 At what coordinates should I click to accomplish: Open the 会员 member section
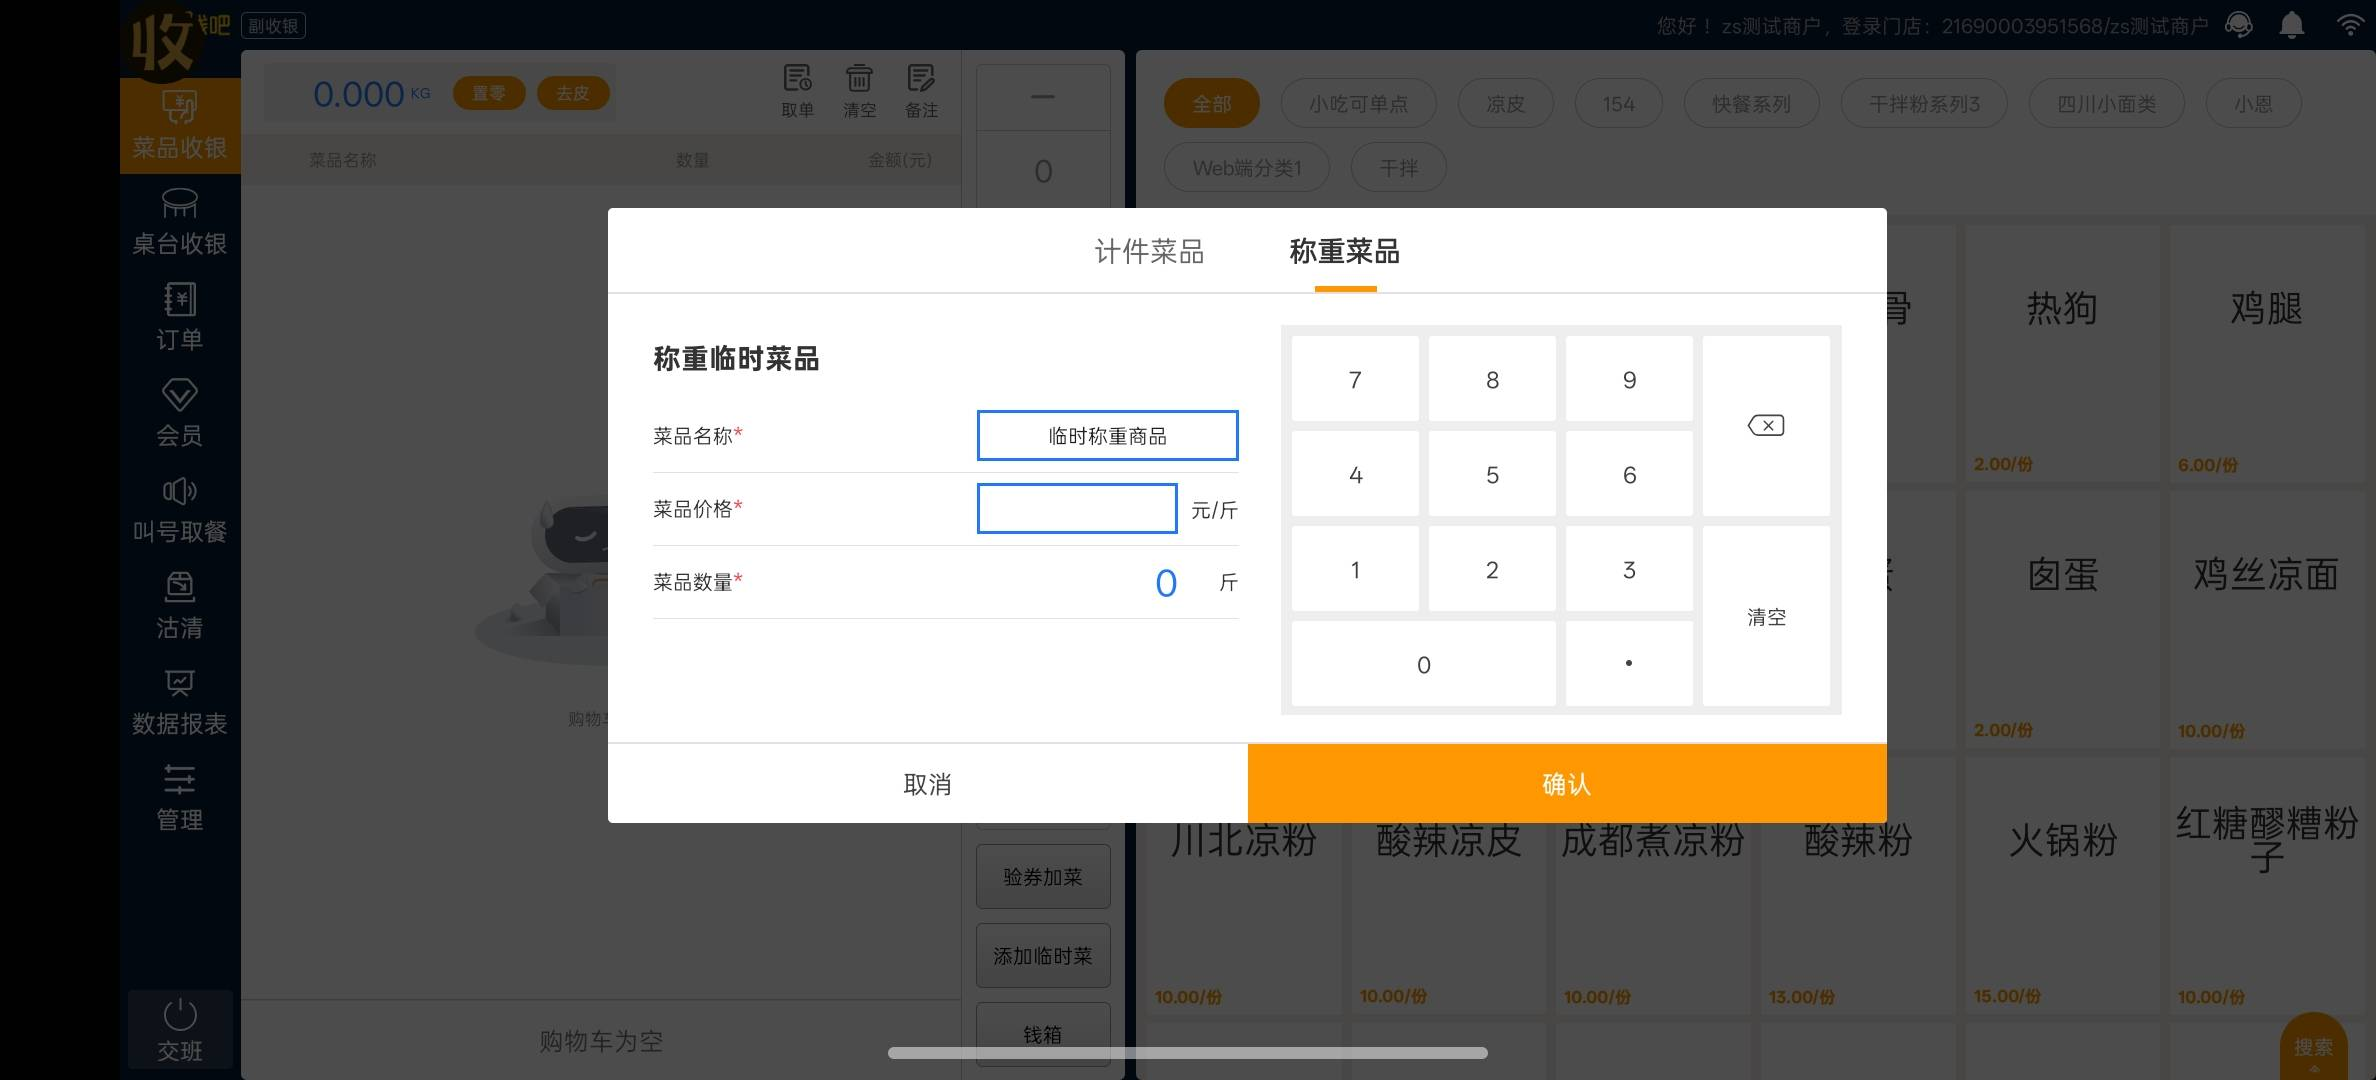pyautogui.click(x=180, y=412)
